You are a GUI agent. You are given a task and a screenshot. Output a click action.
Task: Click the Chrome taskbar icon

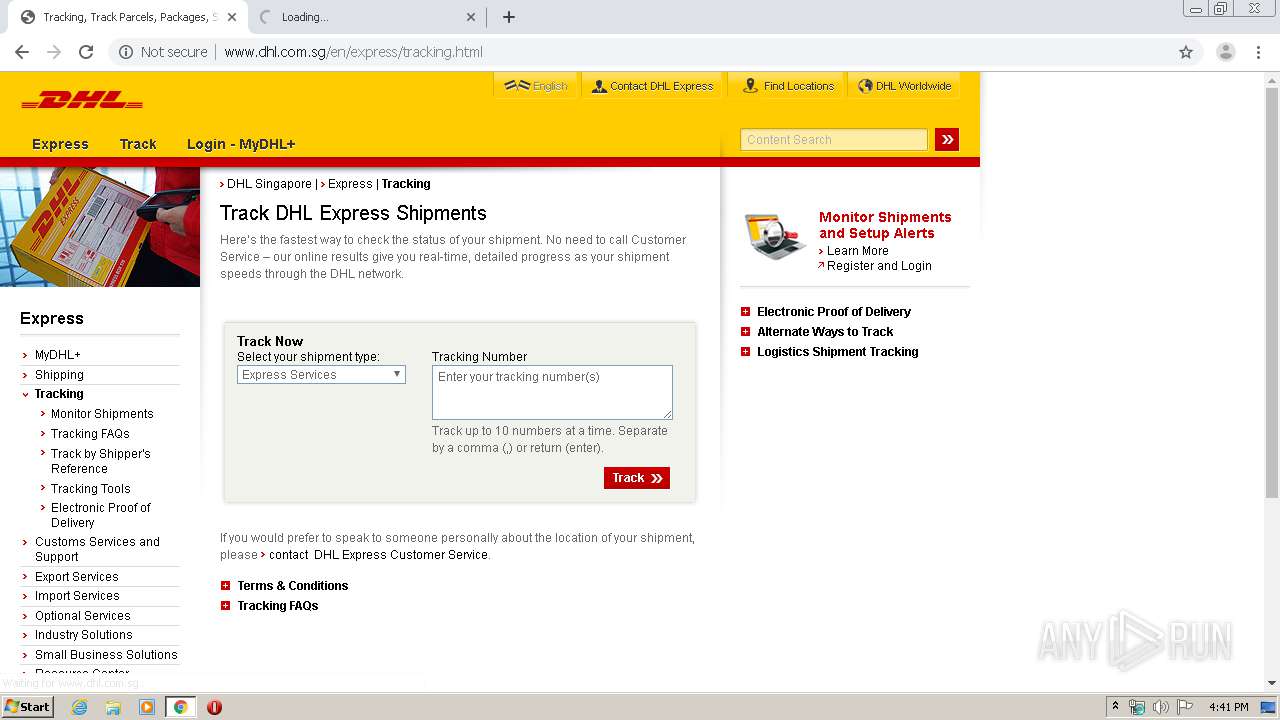point(180,707)
